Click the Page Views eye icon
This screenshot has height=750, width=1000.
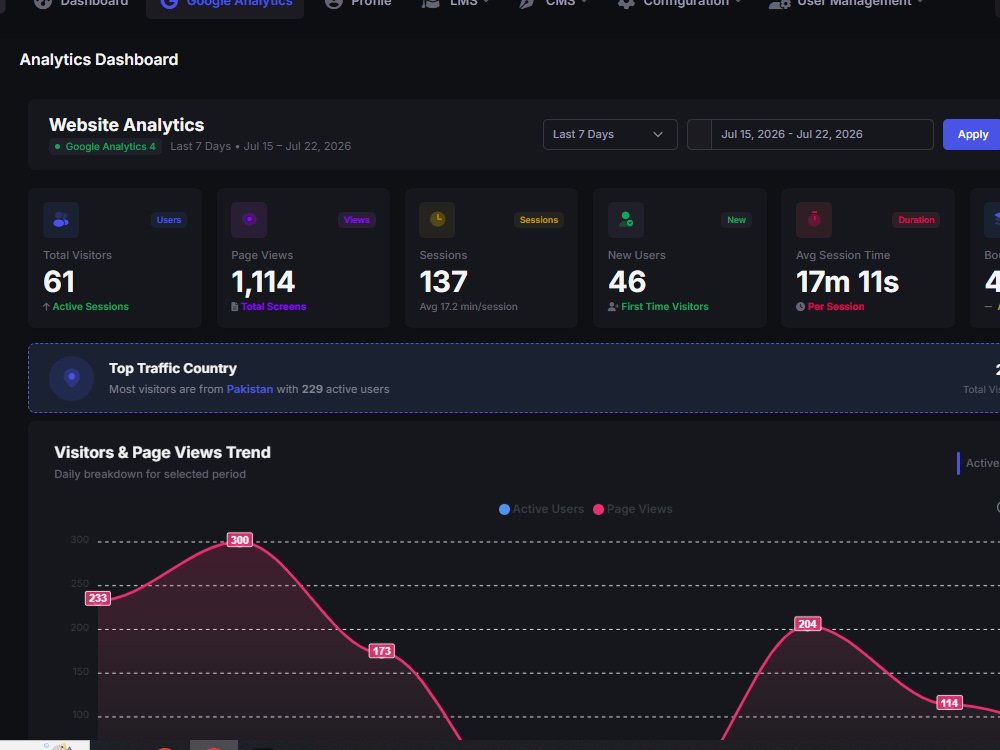tap(249, 219)
